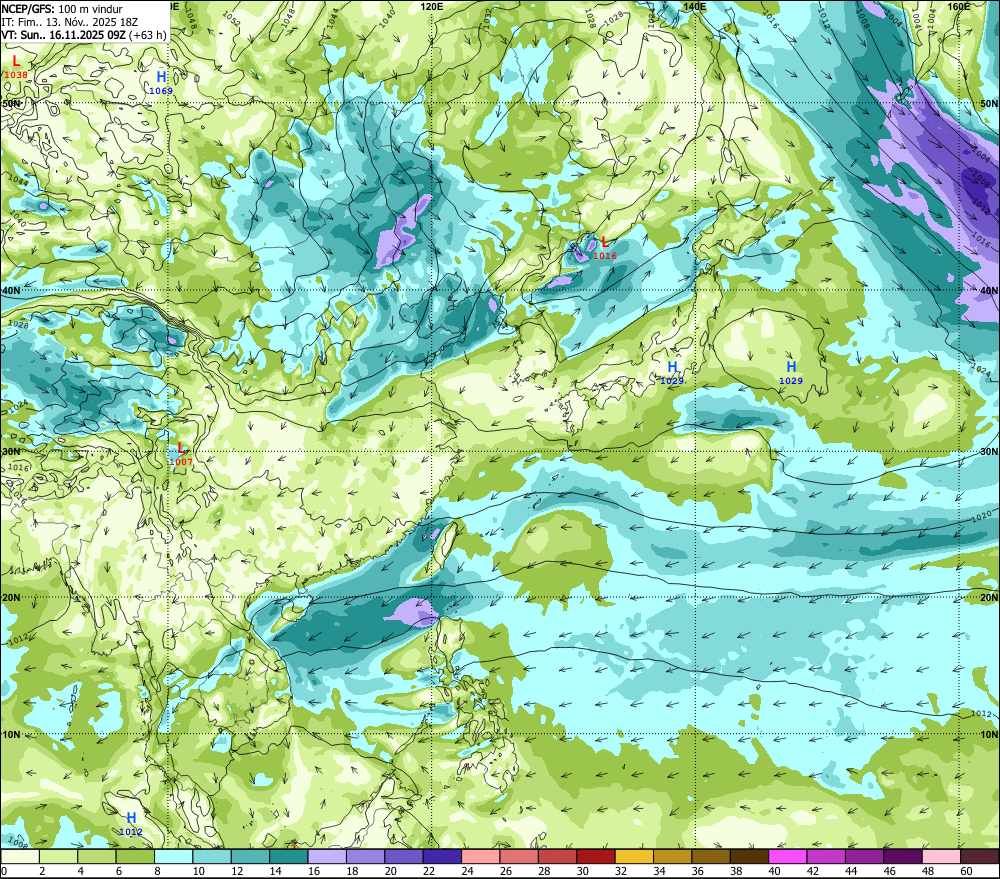Click the legend value 32
This screenshot has height=879, width=1000.
(x=621, y=871)
